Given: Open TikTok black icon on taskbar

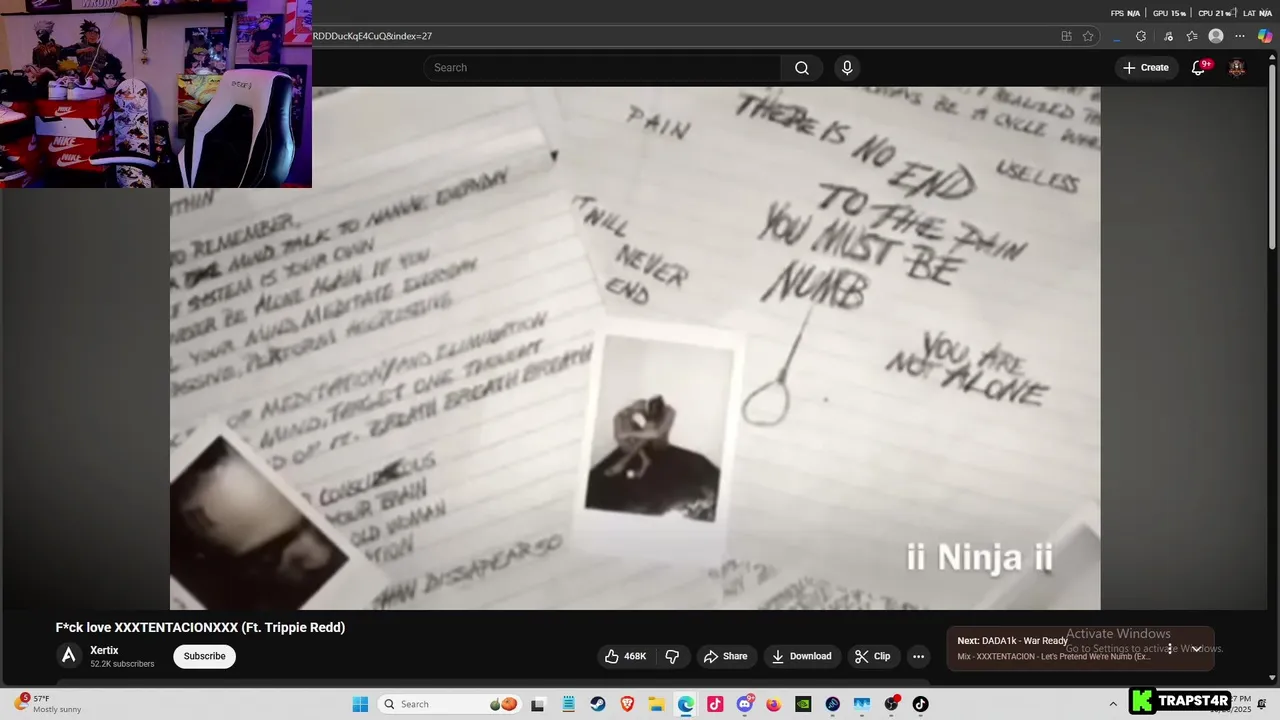Looking at the screenshot, I should coord(921,704).
